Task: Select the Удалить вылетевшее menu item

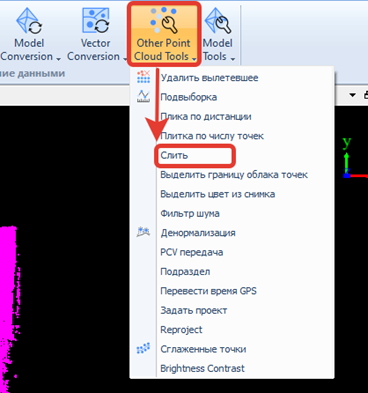Action: click(232, 78)
